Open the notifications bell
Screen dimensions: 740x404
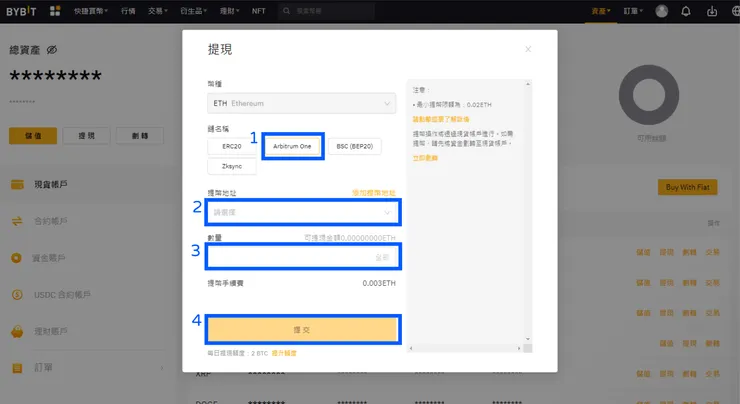(x=686, y=11)
